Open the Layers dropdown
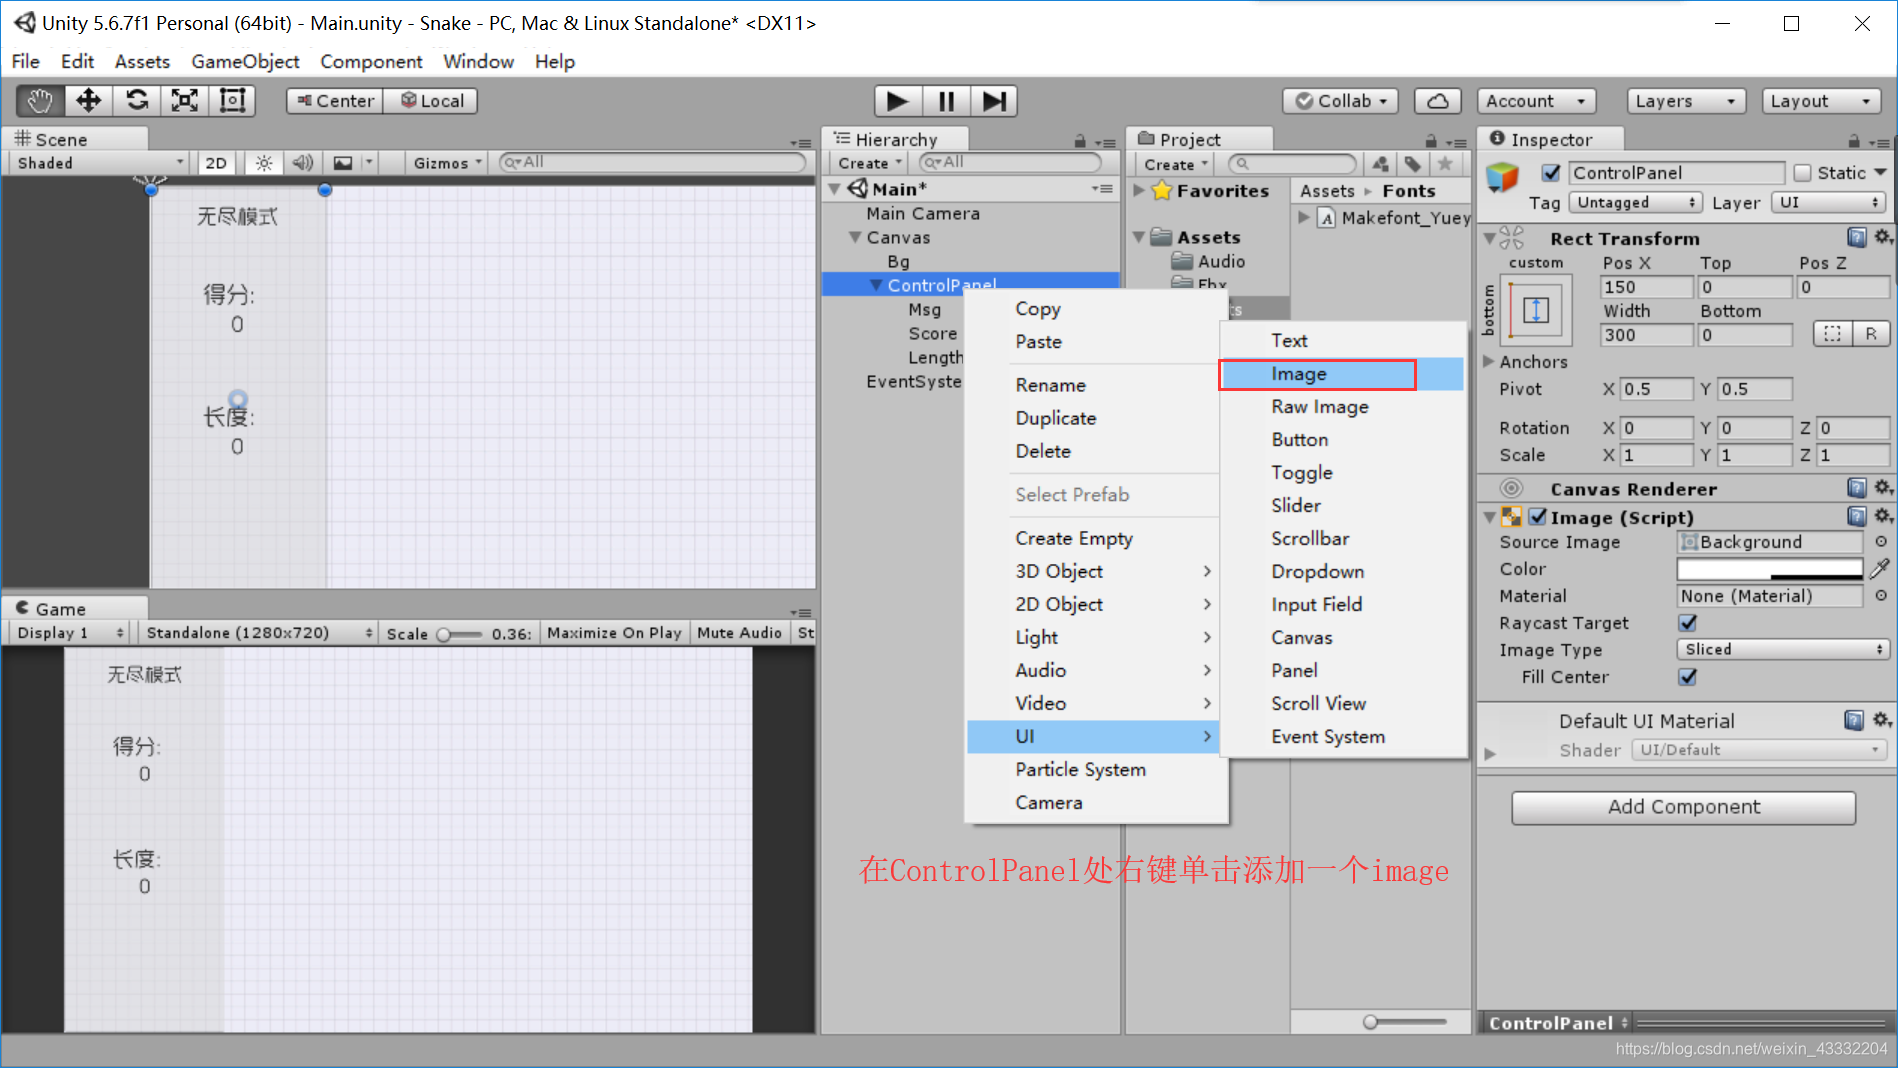This screenshot has width=1898, height=1068. [1686, 101]
